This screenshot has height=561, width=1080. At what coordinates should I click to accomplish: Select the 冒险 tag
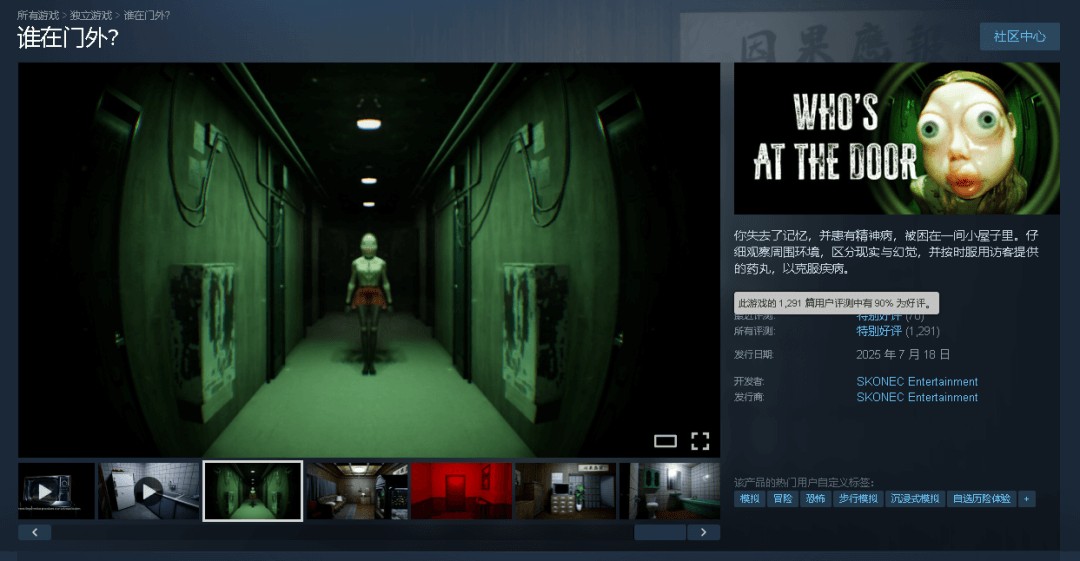[x=782, y=498]
